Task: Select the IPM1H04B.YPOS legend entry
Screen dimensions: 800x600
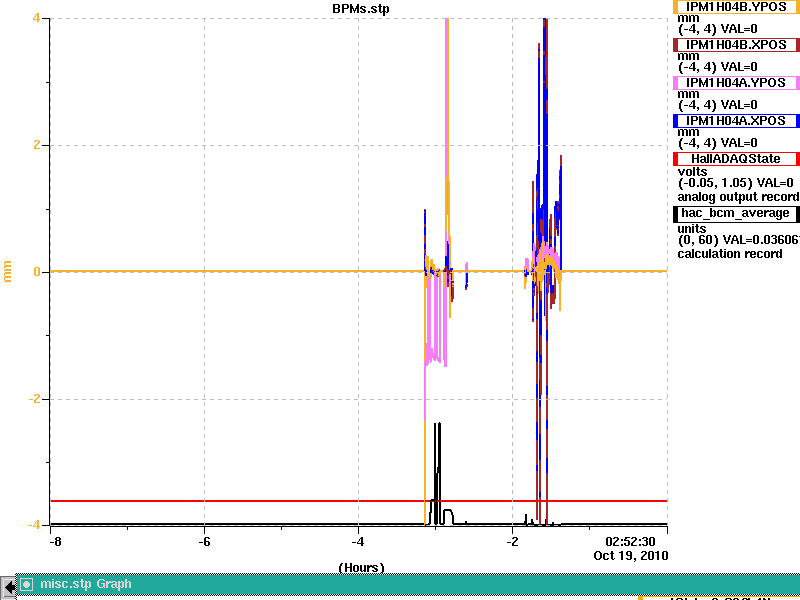Action: tap(736, 7)
